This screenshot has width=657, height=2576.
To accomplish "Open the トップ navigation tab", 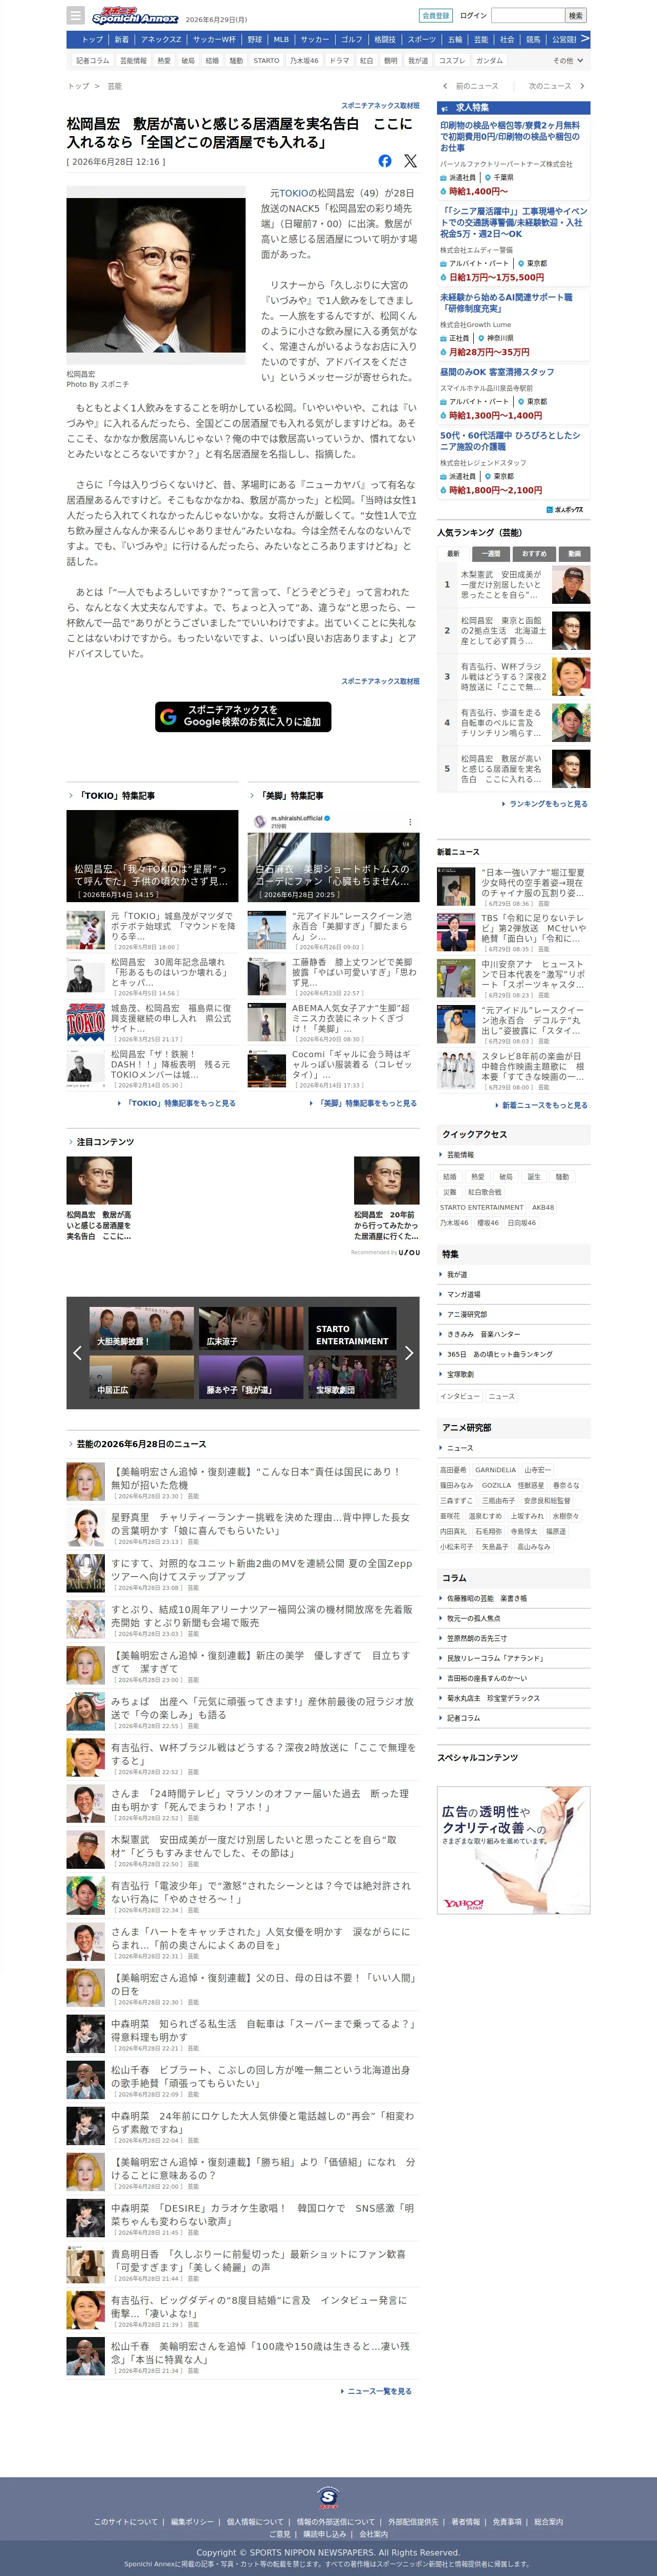I will pos(92,40).
